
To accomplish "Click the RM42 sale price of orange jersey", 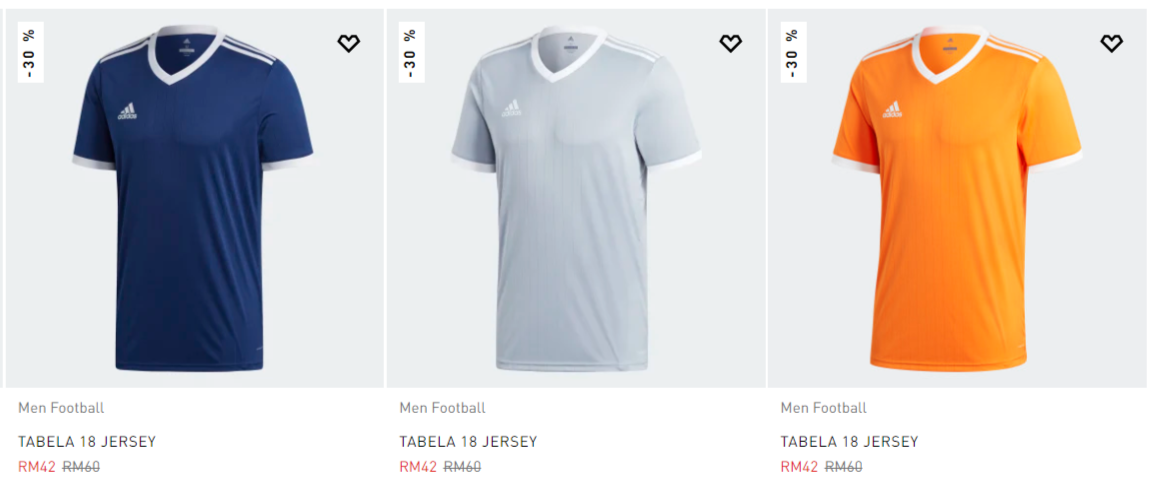I will (799, 466).
